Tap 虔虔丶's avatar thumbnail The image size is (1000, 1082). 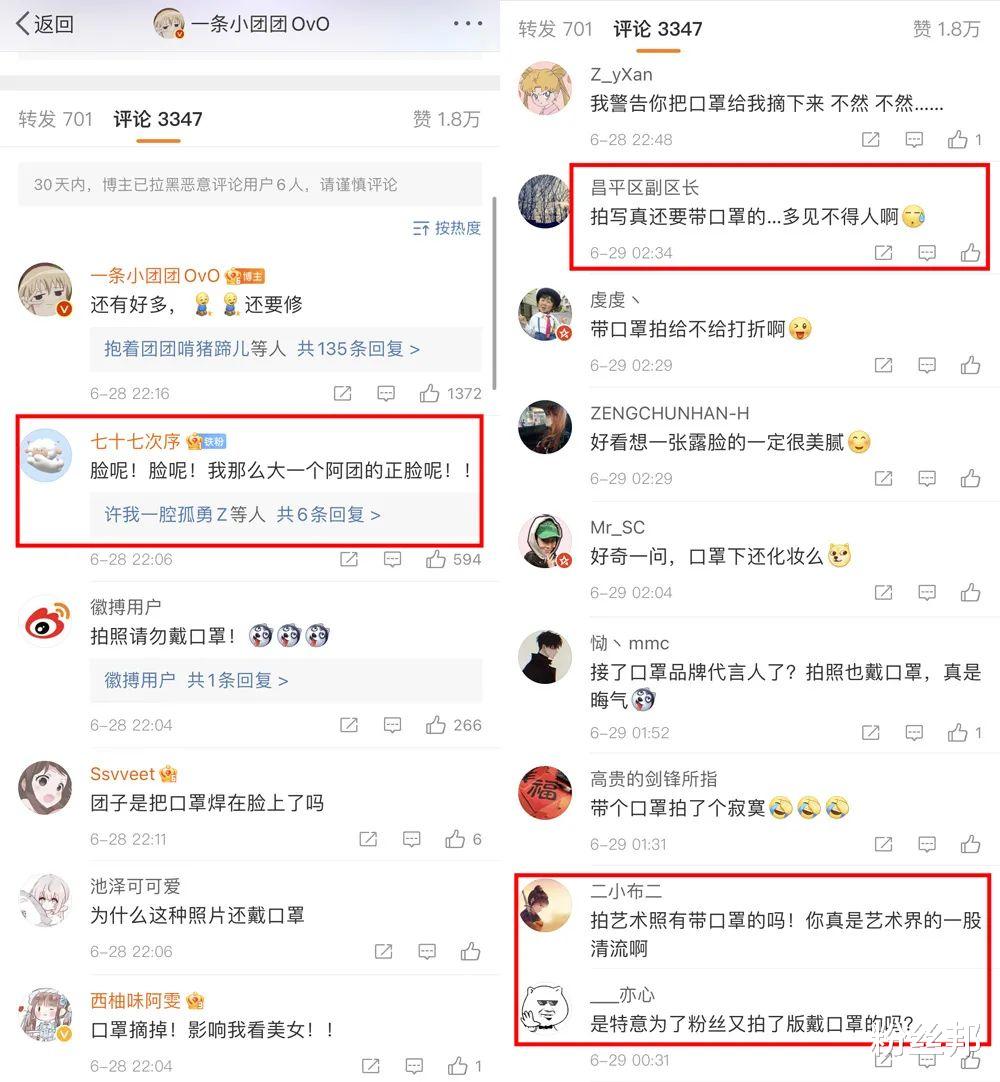click(x=545, y=314)
